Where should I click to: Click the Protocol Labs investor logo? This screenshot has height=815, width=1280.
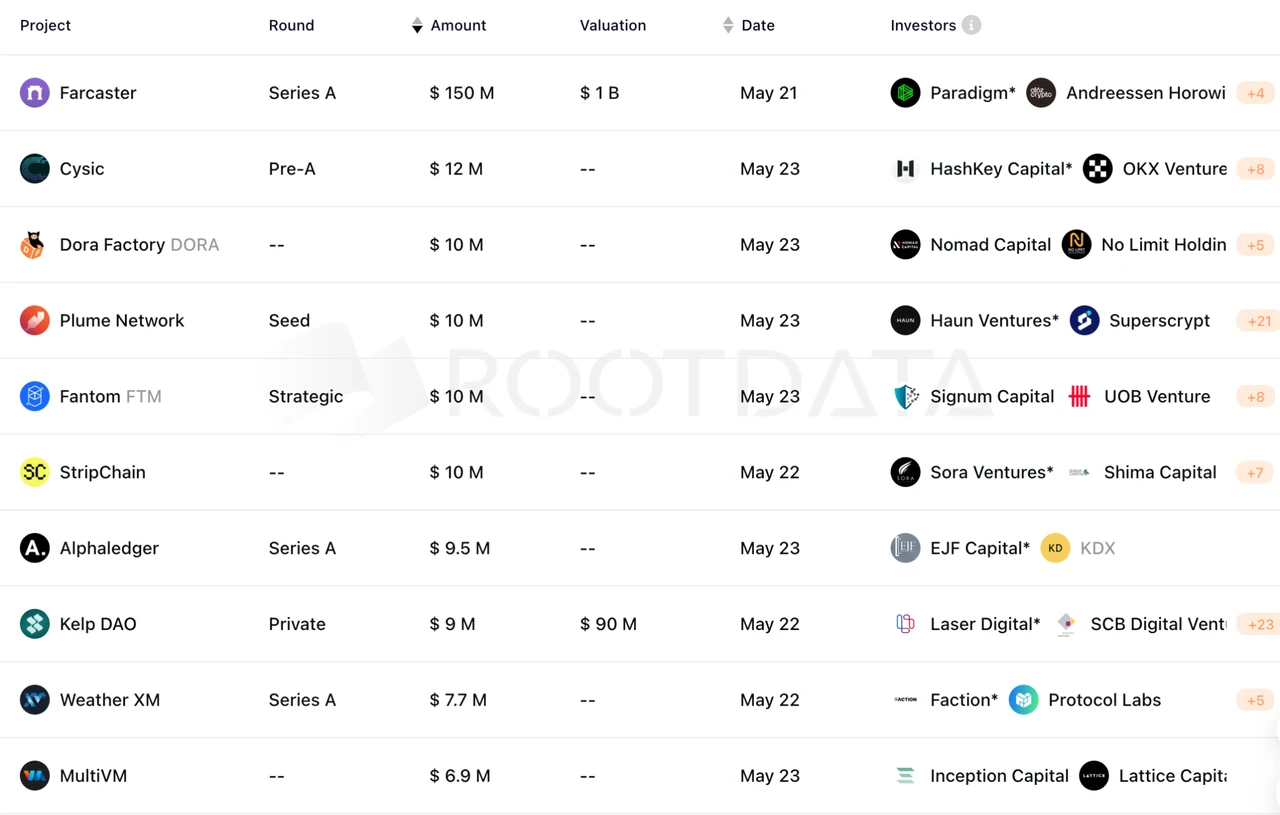(1023, 700)
